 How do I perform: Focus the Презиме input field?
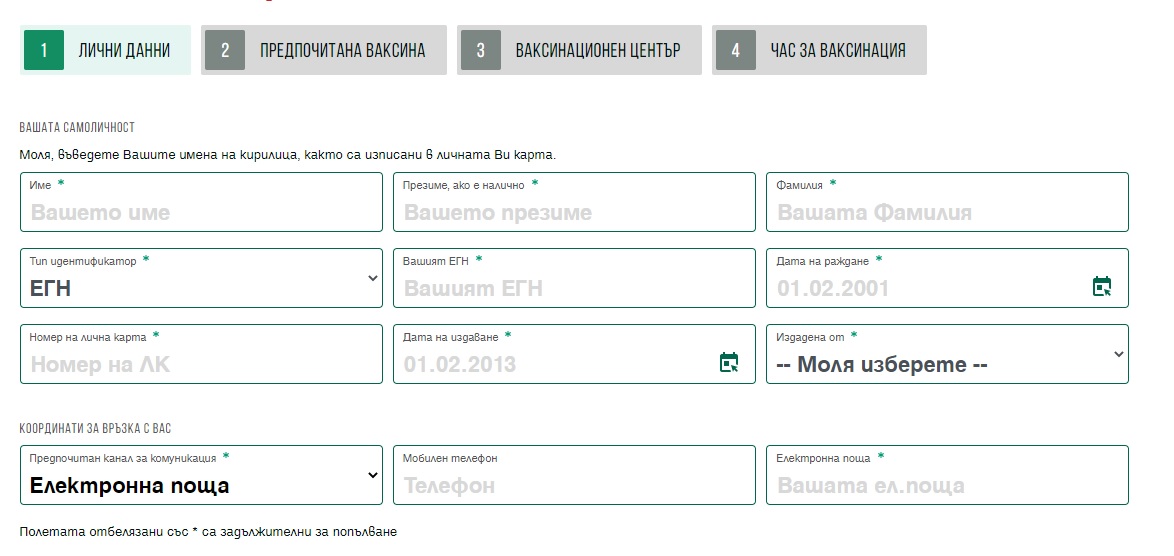tap(574, 202)
